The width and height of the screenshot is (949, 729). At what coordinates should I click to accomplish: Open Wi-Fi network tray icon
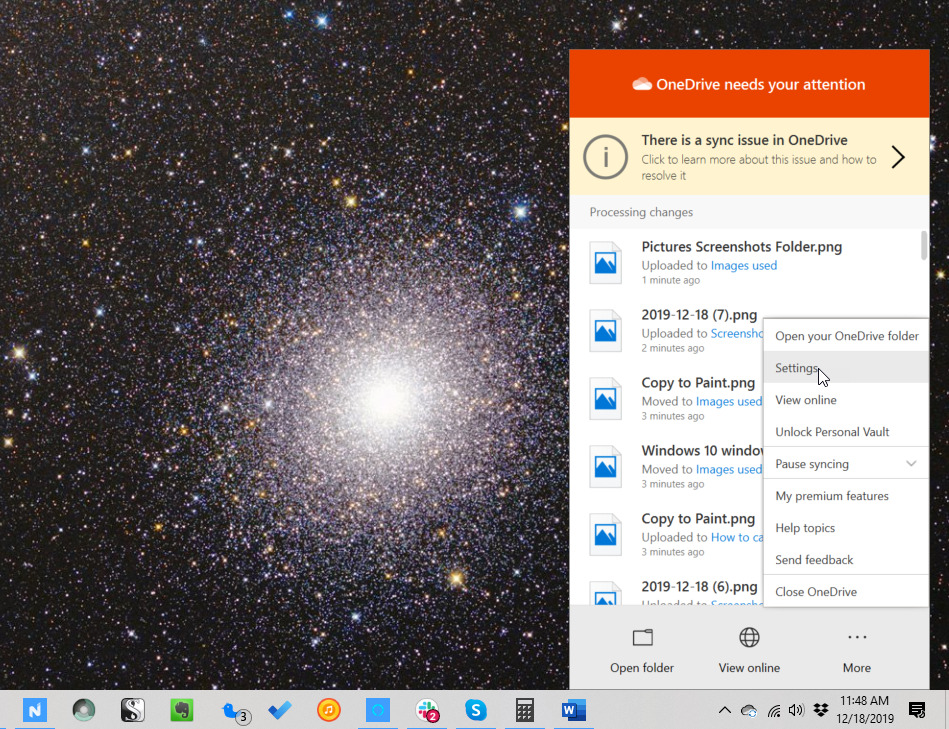coord(773,710)
